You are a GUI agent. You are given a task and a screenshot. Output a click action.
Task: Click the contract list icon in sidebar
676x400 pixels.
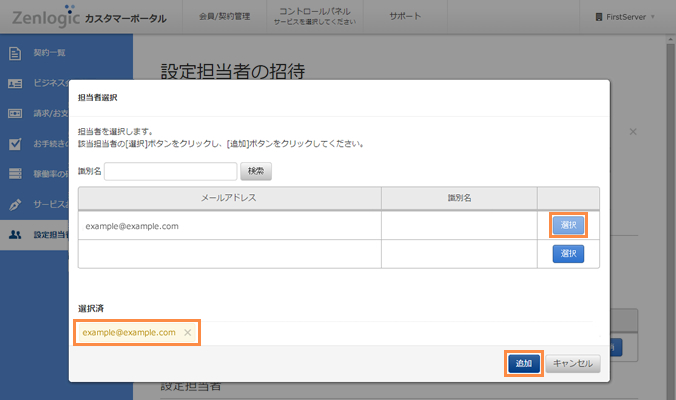point(15,52)
